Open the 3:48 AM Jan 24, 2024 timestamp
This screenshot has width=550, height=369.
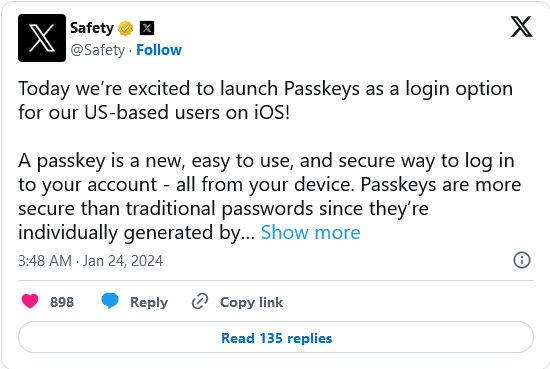click(90, 261)
